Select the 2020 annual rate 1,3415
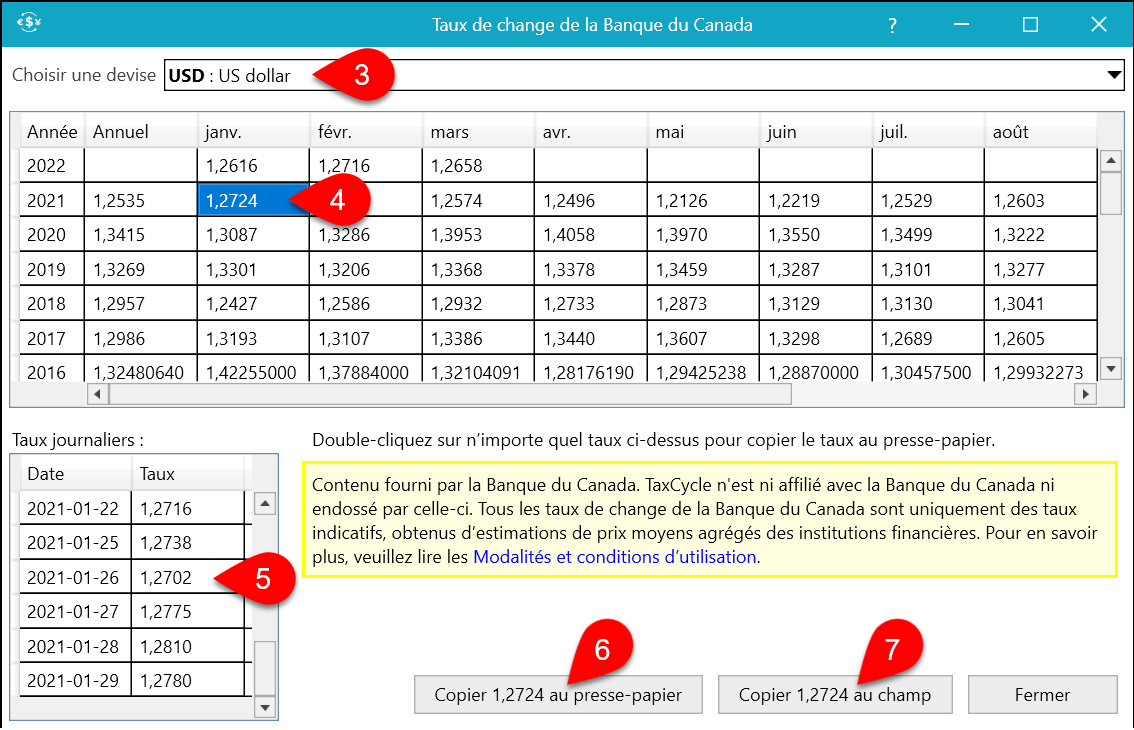This screenshot has width=1134, height=730. [141, 234]
